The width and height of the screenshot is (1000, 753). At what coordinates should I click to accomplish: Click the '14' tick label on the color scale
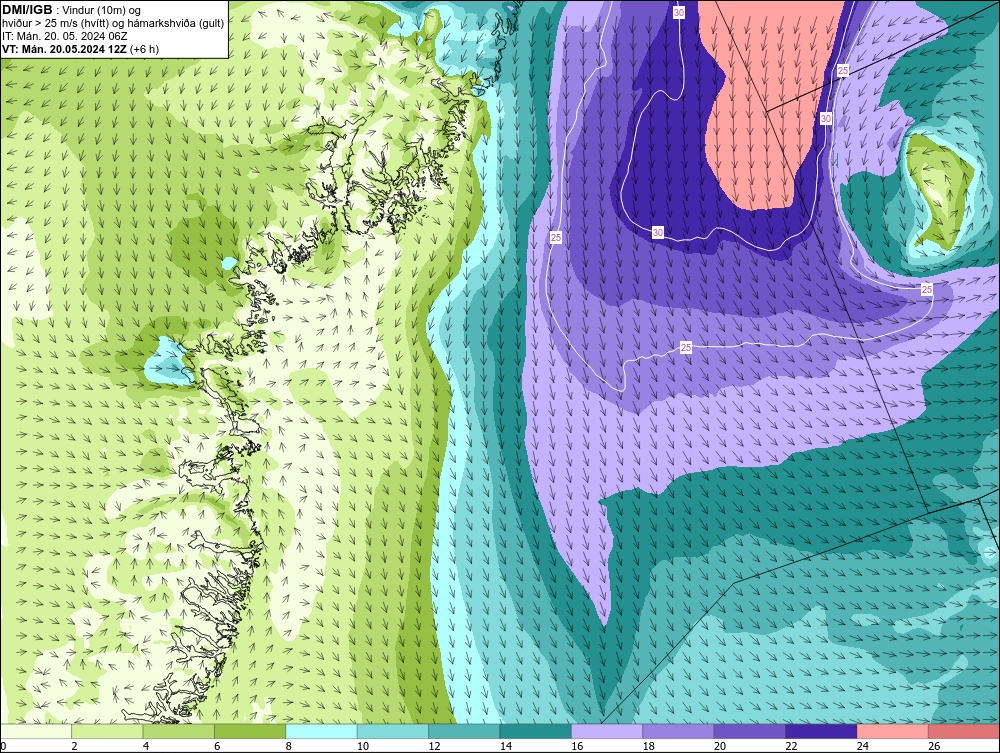click(506, 746)
